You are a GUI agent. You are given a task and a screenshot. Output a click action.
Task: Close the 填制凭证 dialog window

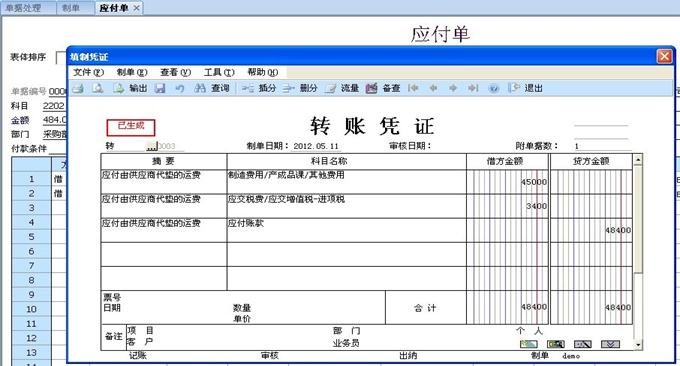pyautogui.click(x=664, y=56)
